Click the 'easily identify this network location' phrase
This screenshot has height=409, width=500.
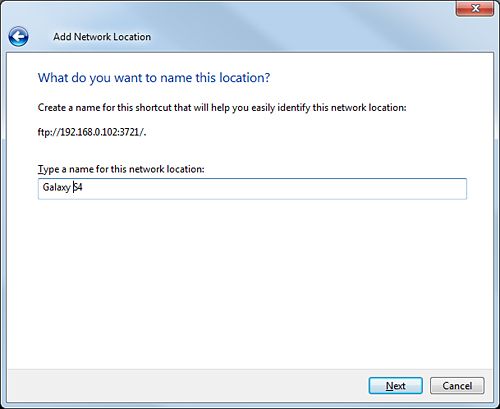click(329, 107)
